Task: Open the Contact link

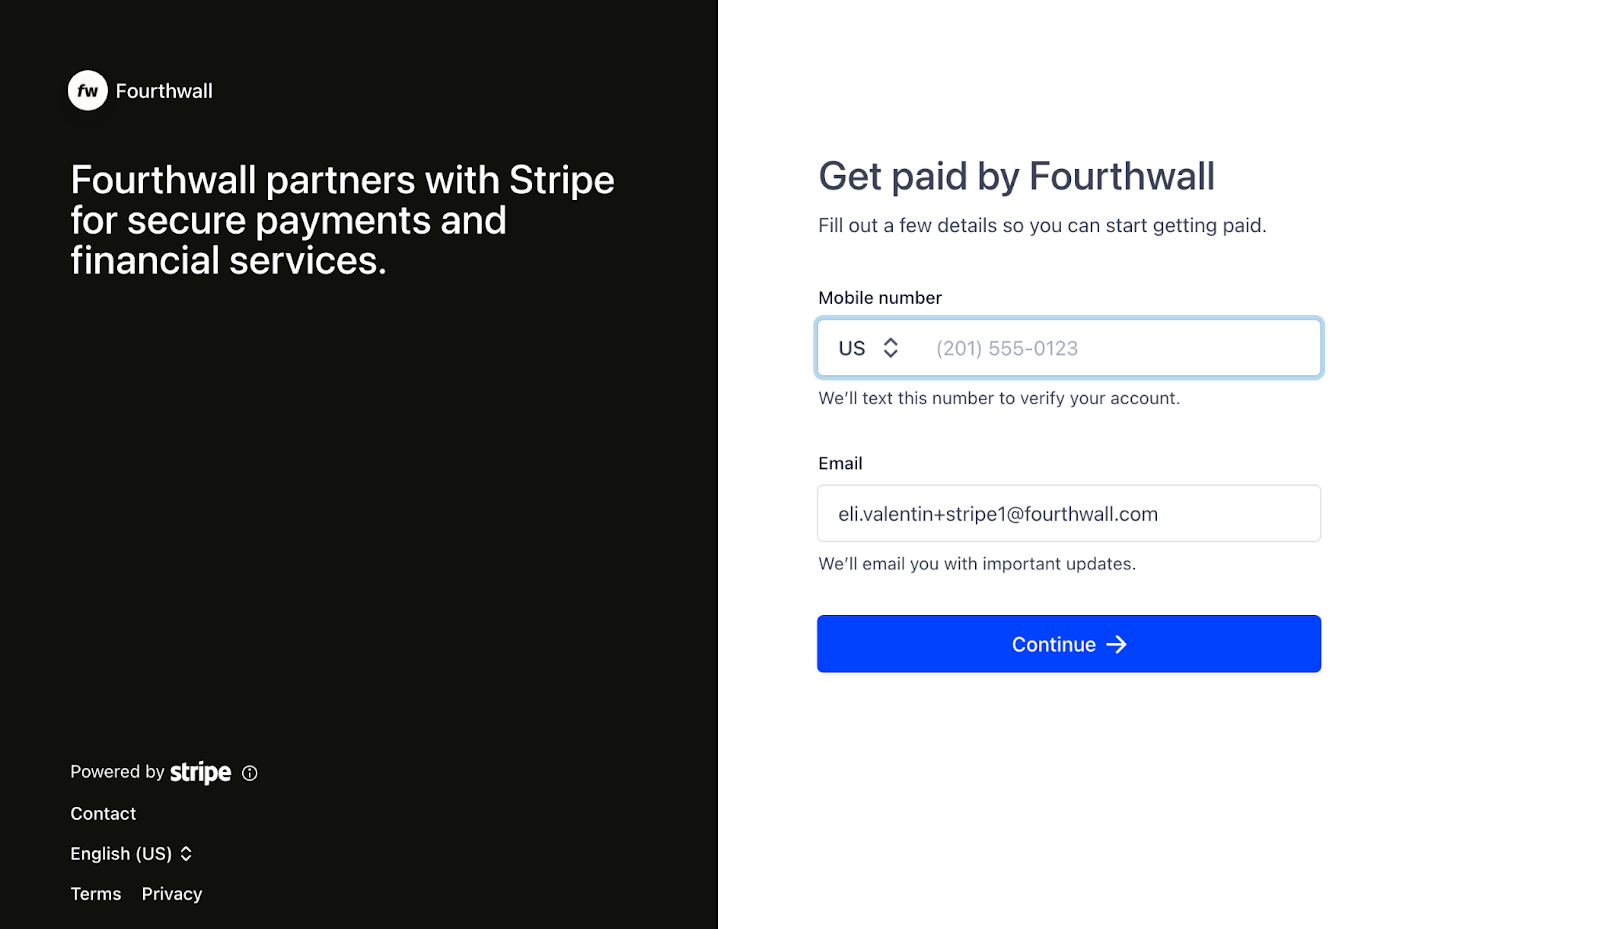Action: click(x=103, y=814)
